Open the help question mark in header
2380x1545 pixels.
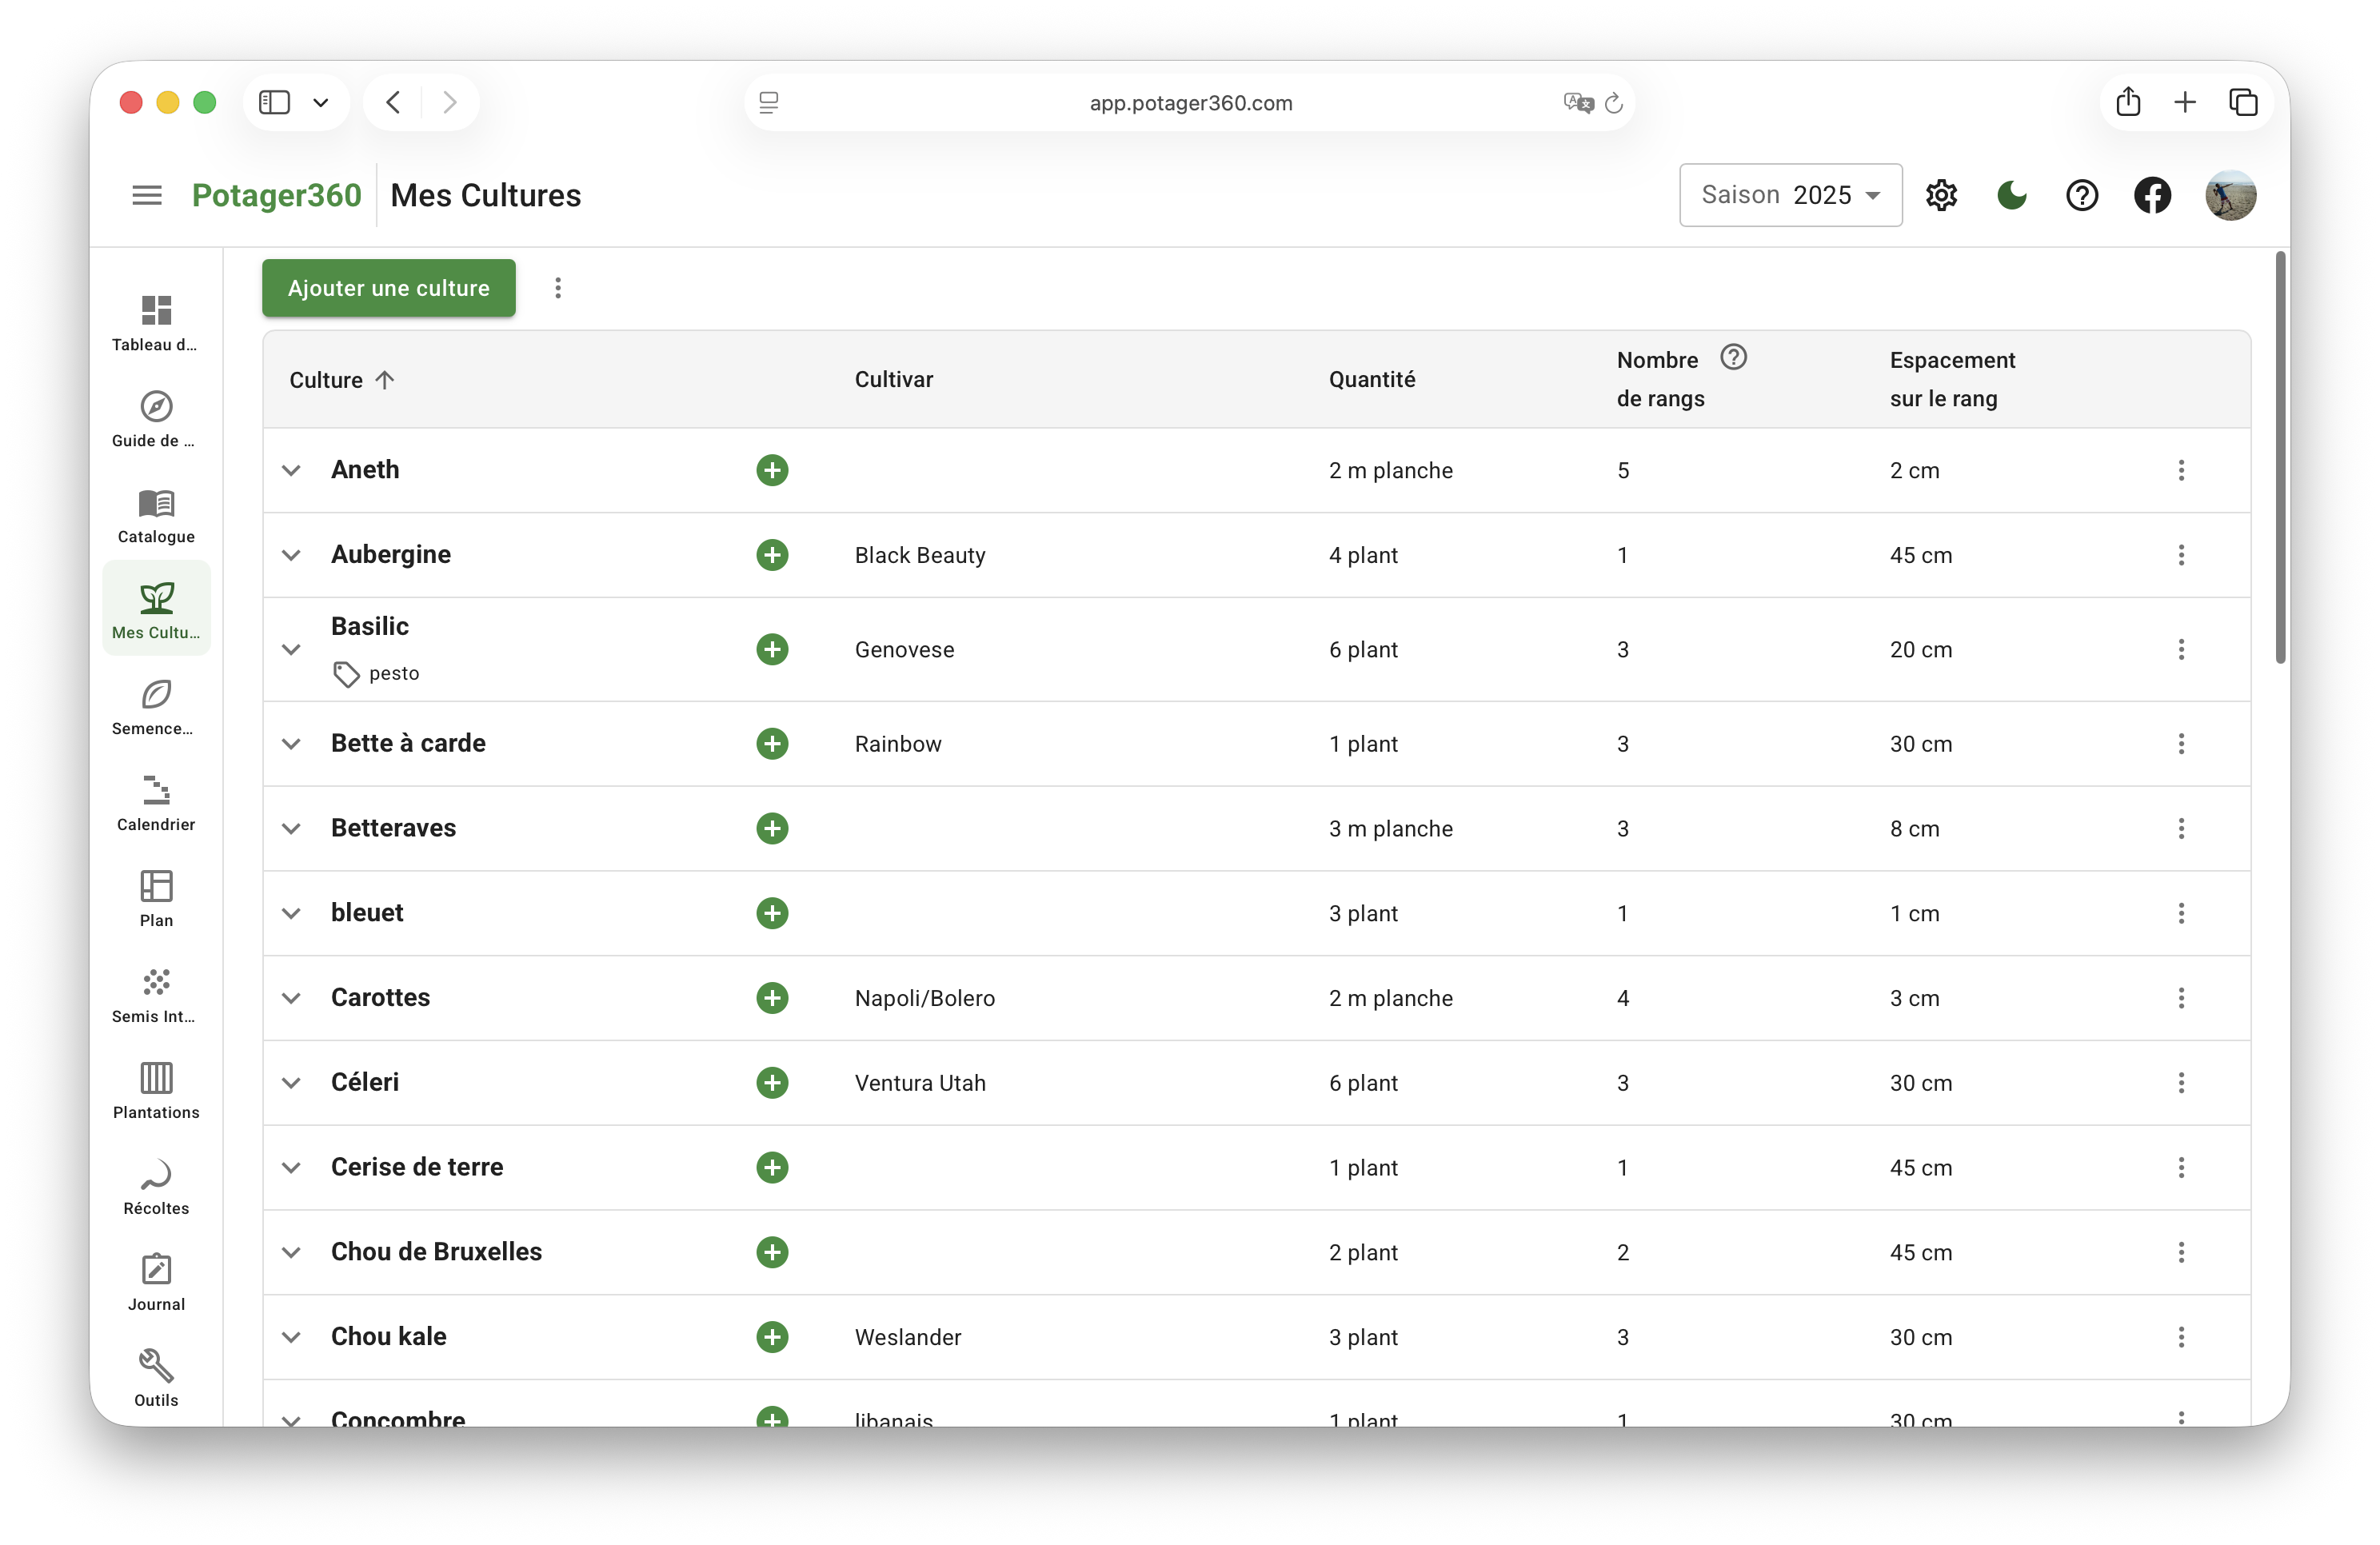(x=2082, y=195)
